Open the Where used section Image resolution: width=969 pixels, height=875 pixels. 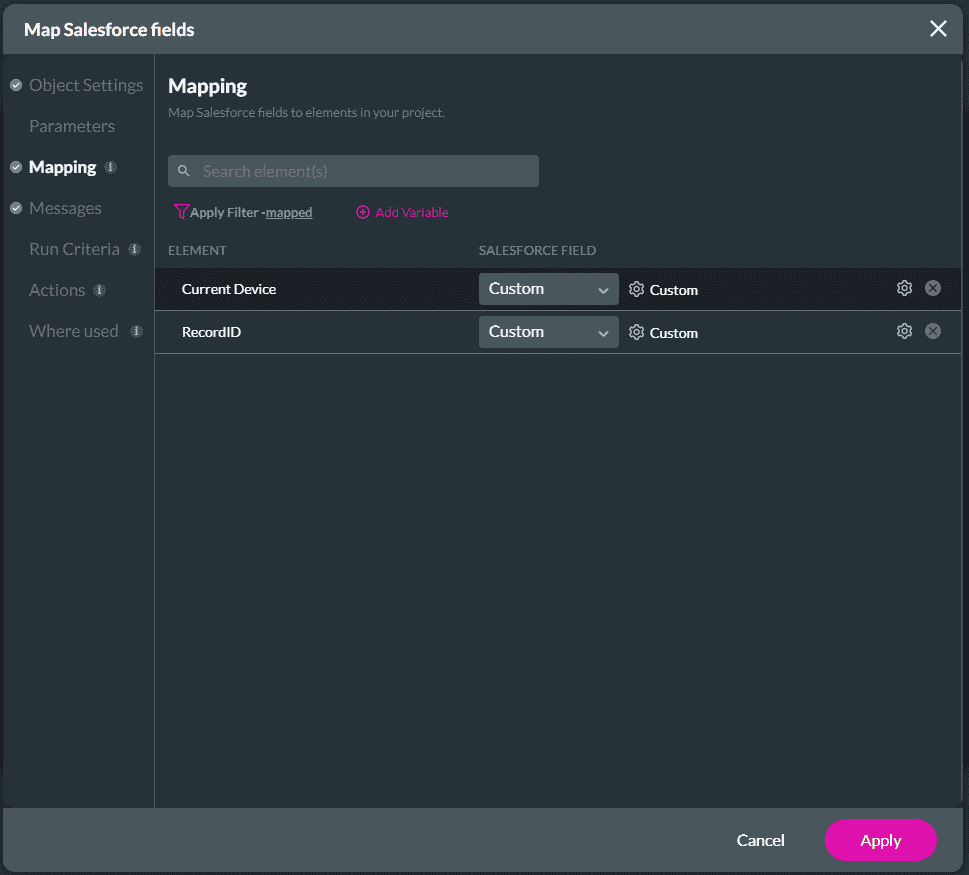pyautogui.click(x=73, y=331)
